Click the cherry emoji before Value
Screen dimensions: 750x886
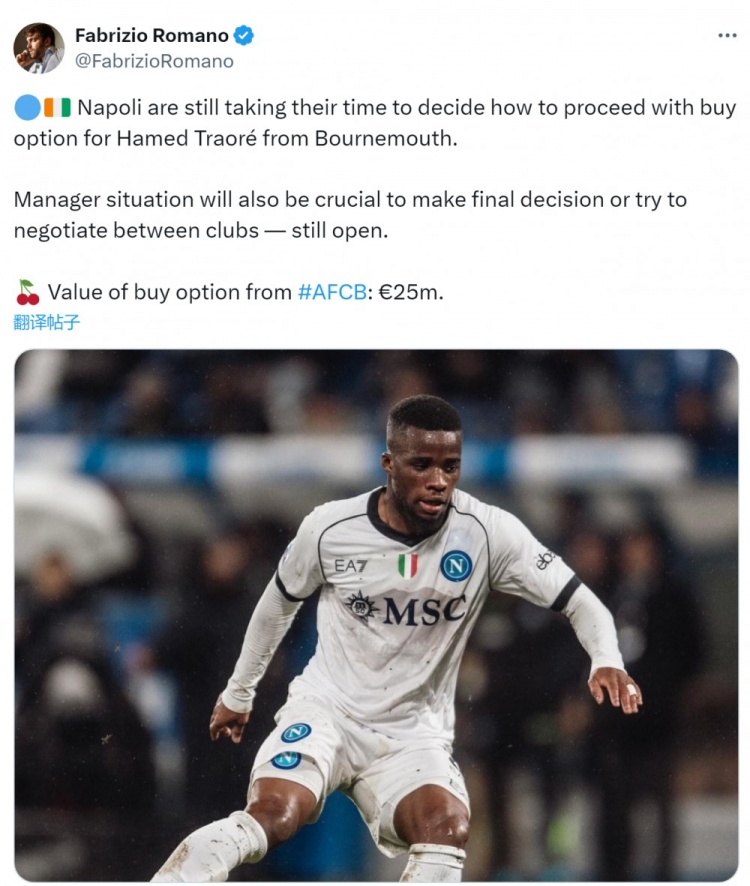click(27, 292)
